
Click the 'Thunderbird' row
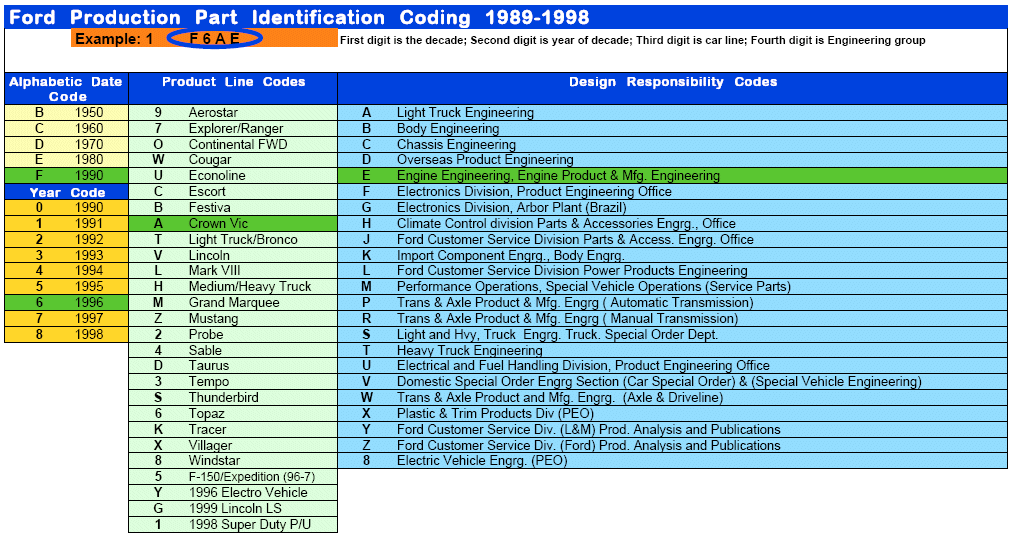[x=233, y=397]
